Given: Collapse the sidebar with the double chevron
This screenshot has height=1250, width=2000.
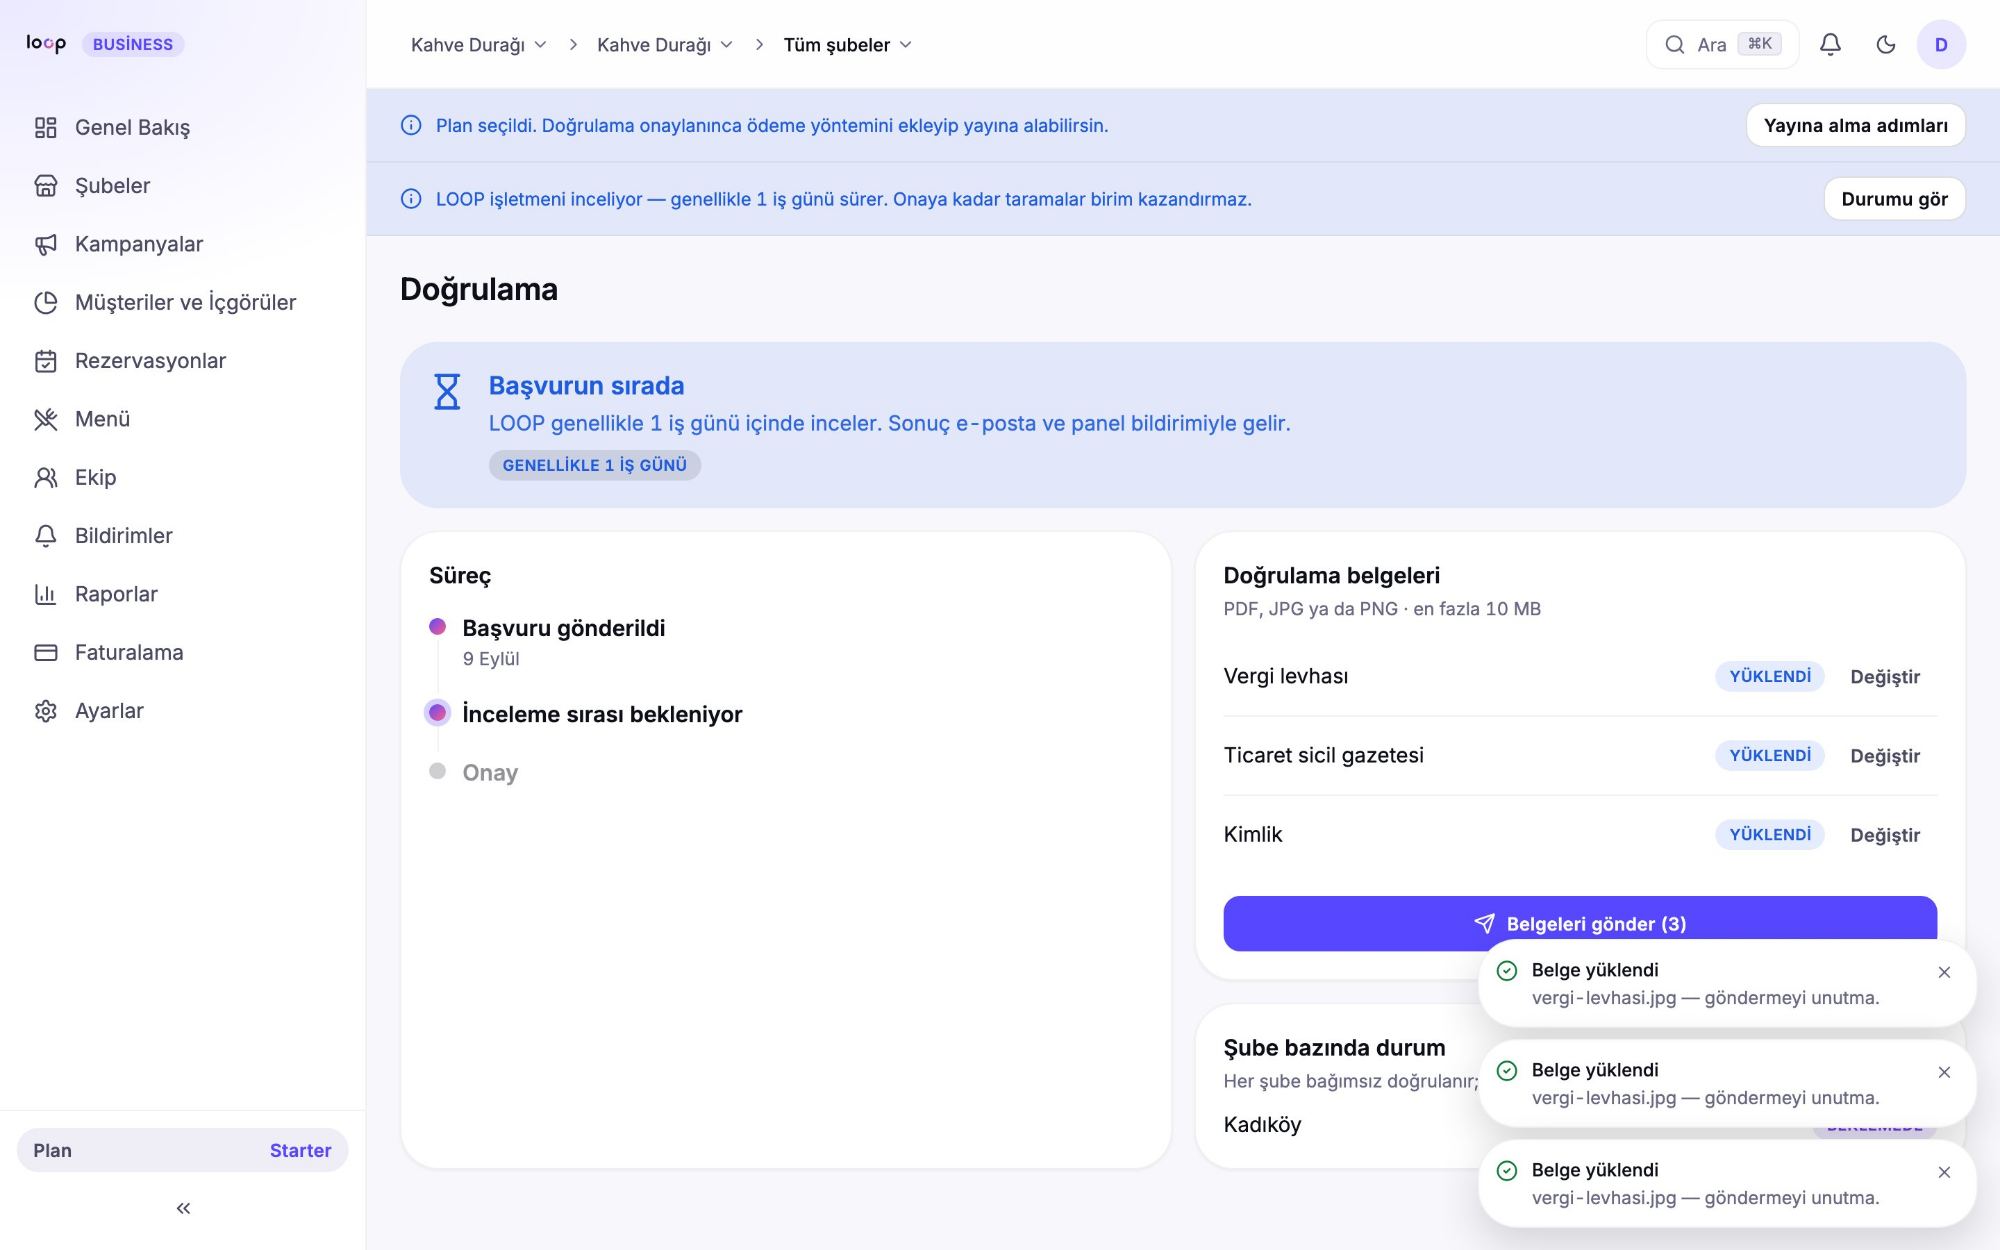Looking at the screenshot, I should [183, 1208].
